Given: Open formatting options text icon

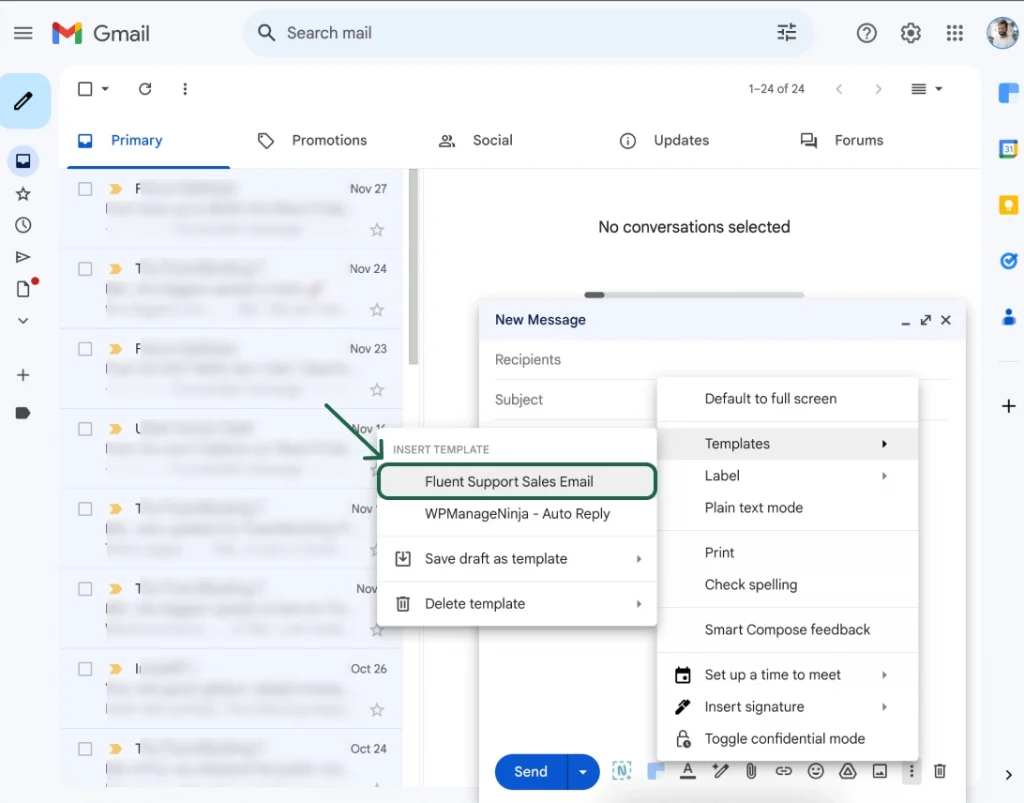Looking at the screenshot, I should [x=687, y=771].
